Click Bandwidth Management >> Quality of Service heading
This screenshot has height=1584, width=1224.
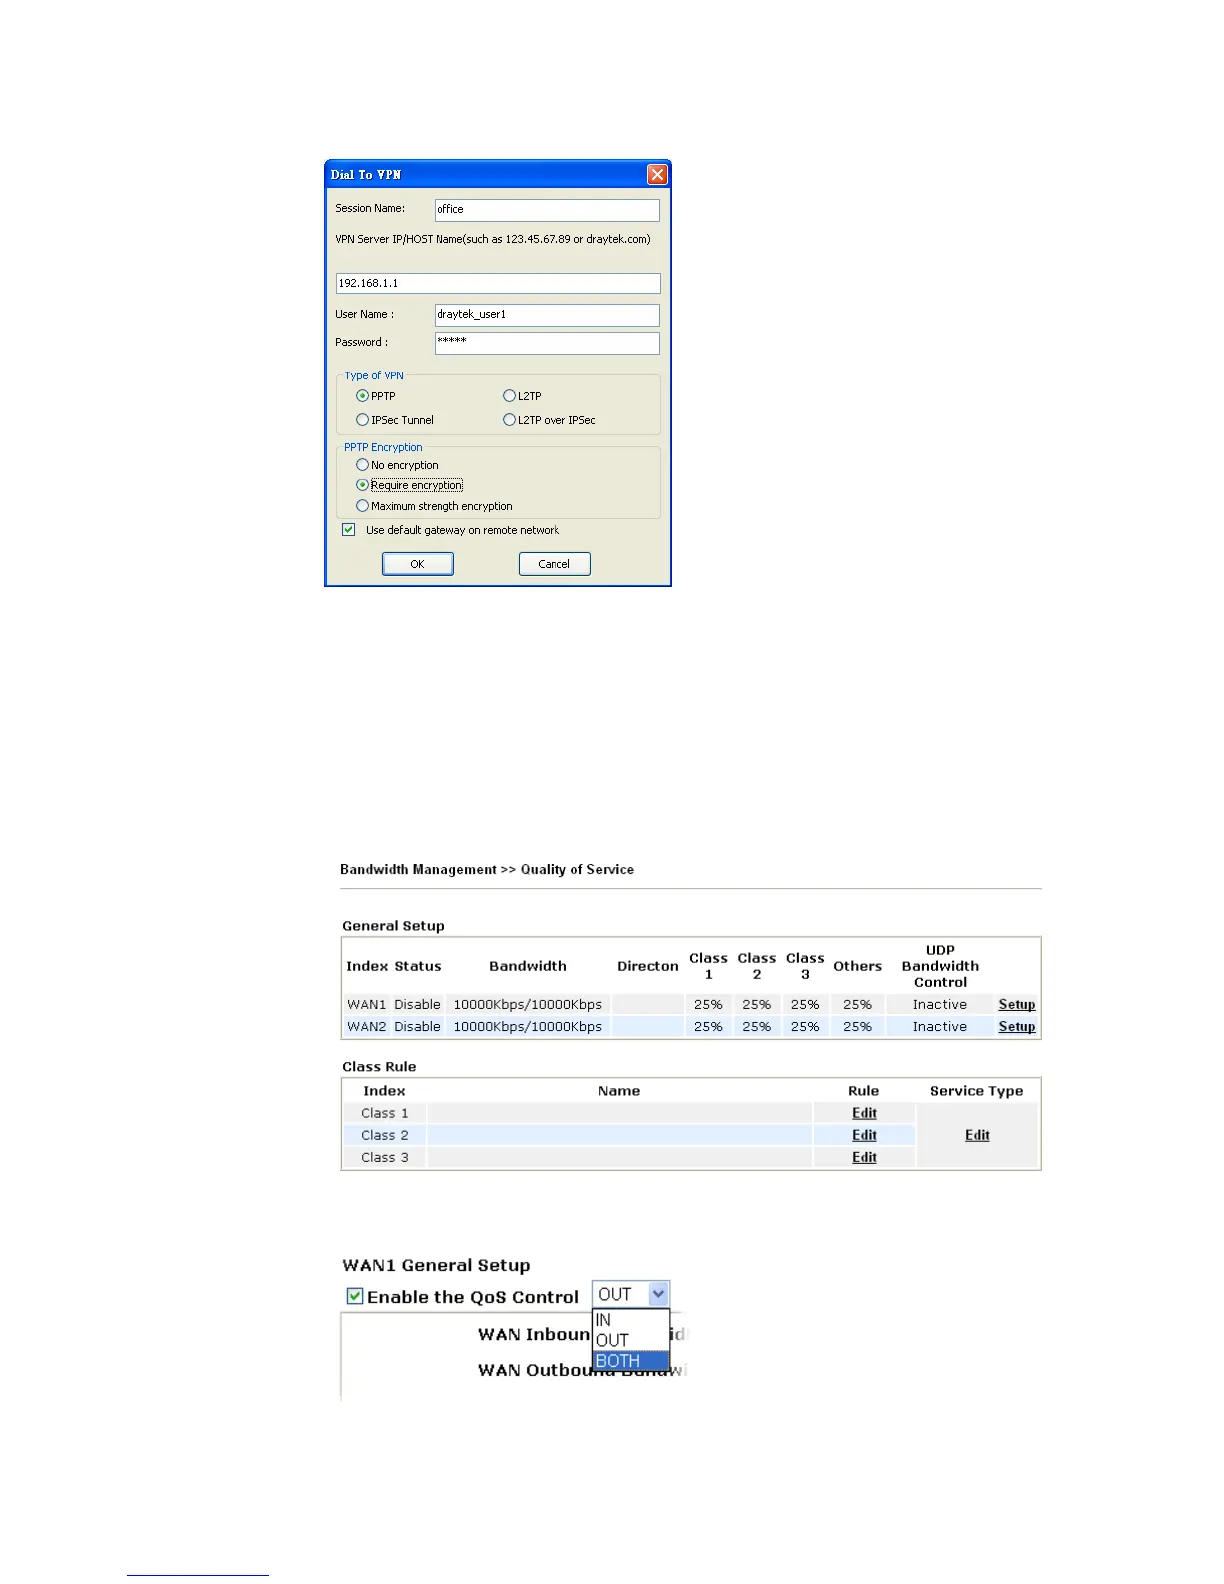[487, 869]
